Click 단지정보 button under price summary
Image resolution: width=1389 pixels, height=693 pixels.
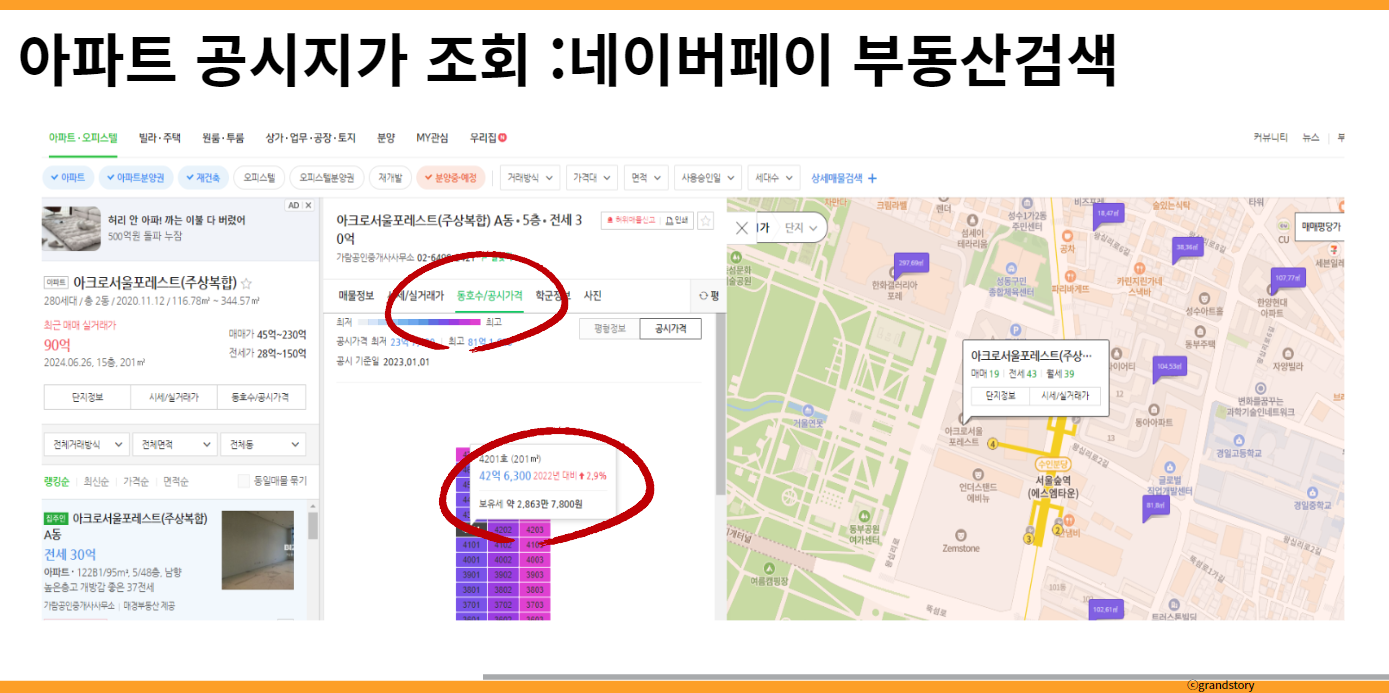[x=87, y=397]
